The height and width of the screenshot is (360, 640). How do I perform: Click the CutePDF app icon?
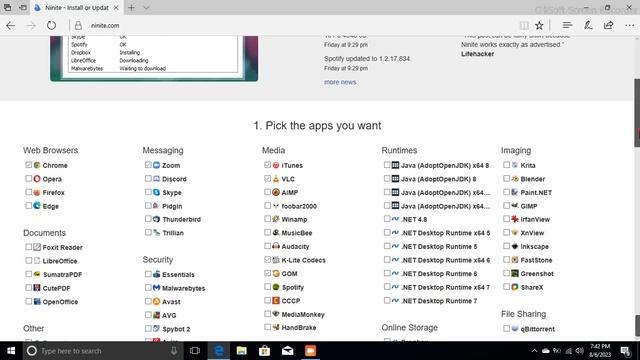[x=37, y=288]
